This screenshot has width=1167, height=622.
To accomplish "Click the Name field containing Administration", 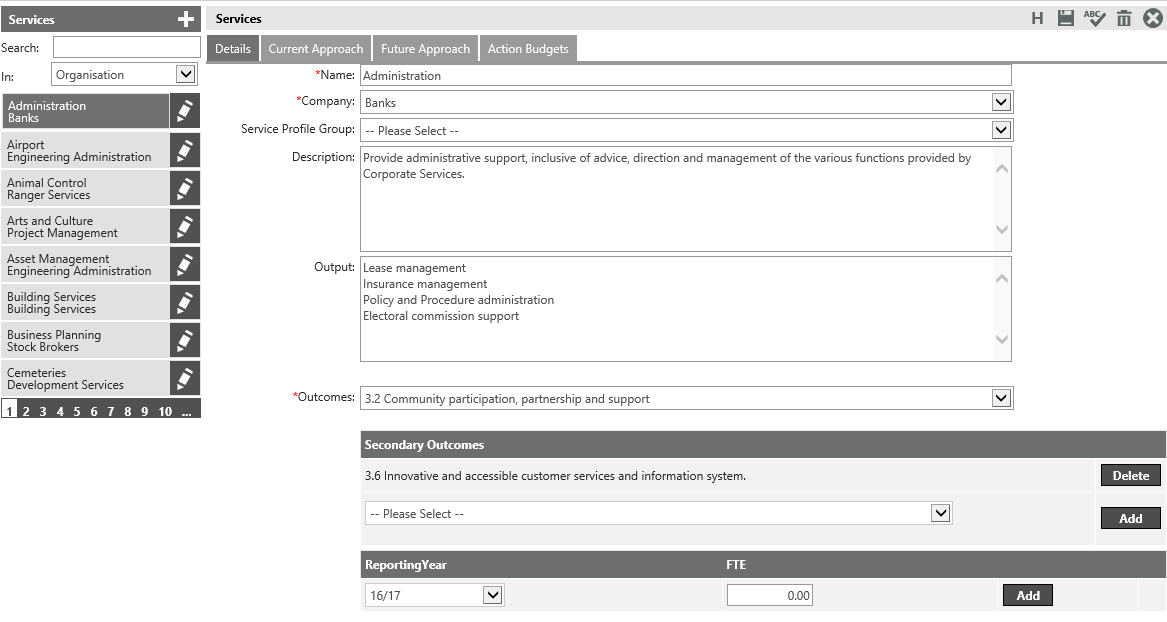I will [685, 75].
